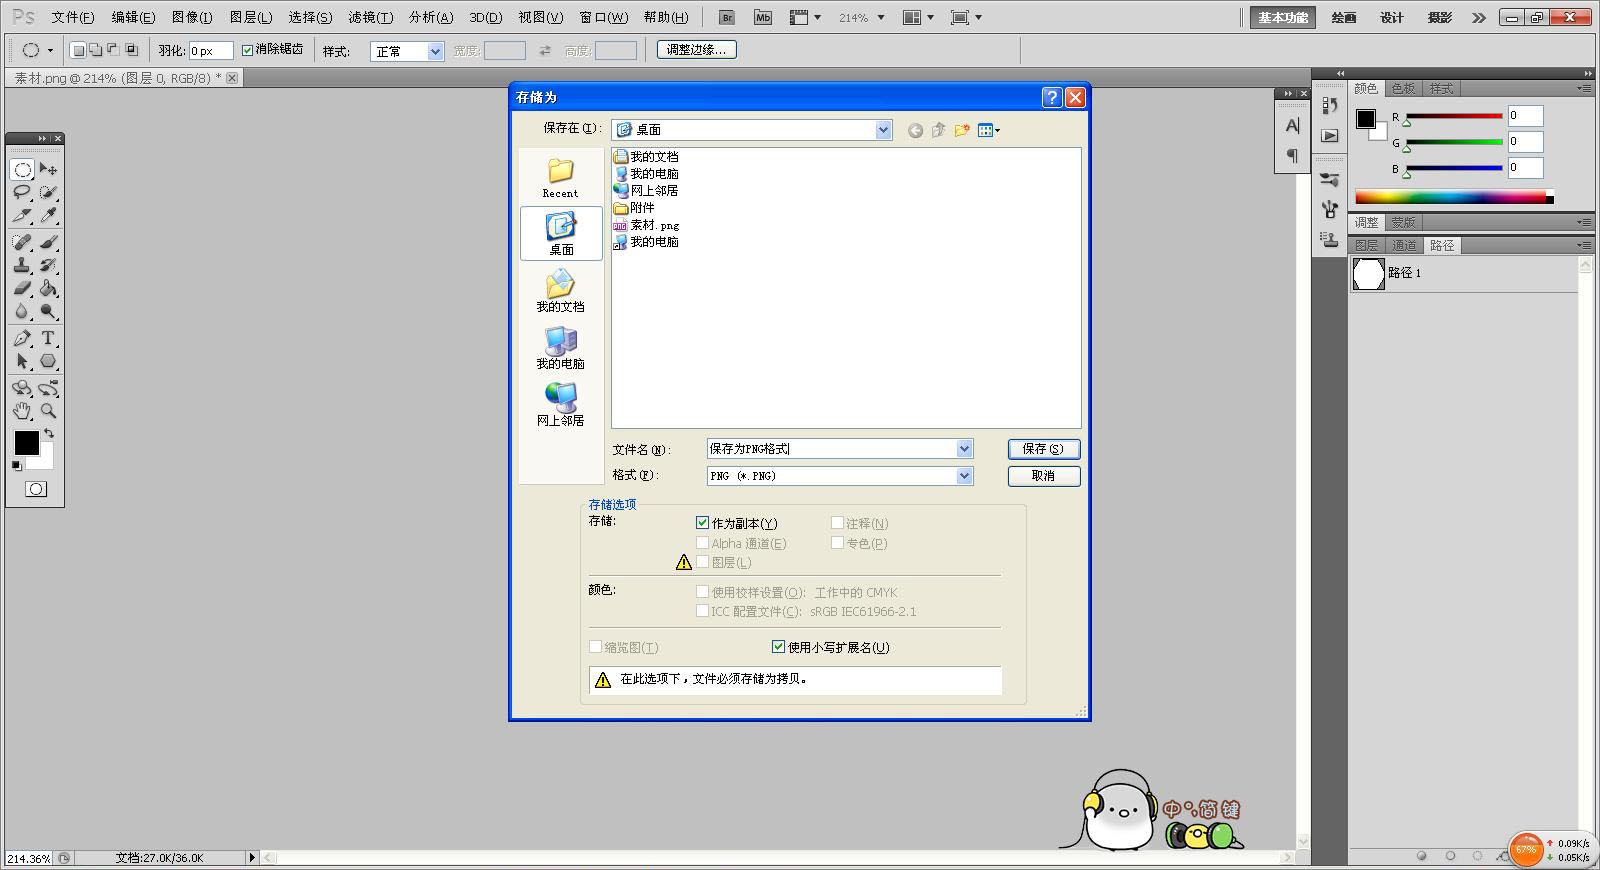The height and width of the screenshot is (870, 1600).
Task: Click the 取消 button
Action: (x=1044, y=476)
